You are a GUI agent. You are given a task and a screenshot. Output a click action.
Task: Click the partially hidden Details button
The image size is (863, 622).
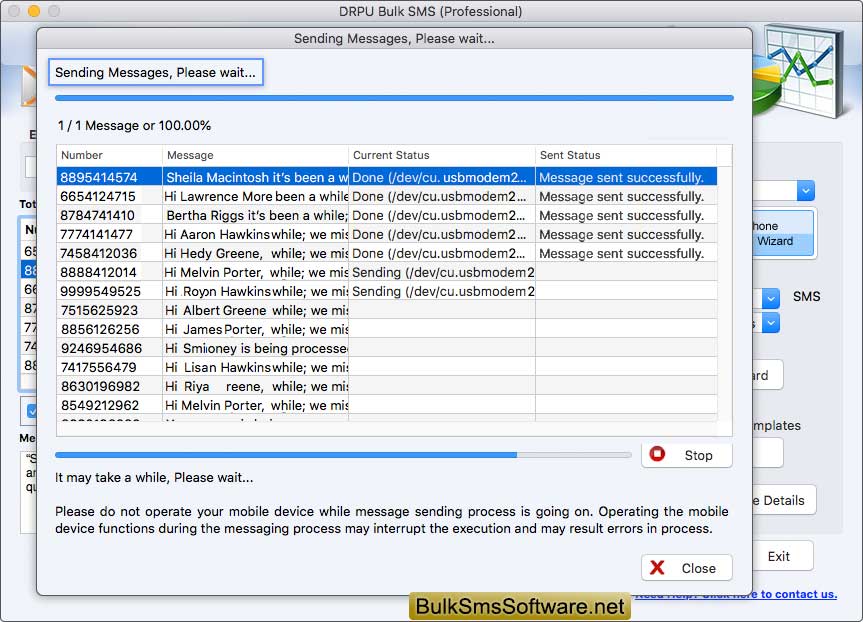click(x=784, y=500)
